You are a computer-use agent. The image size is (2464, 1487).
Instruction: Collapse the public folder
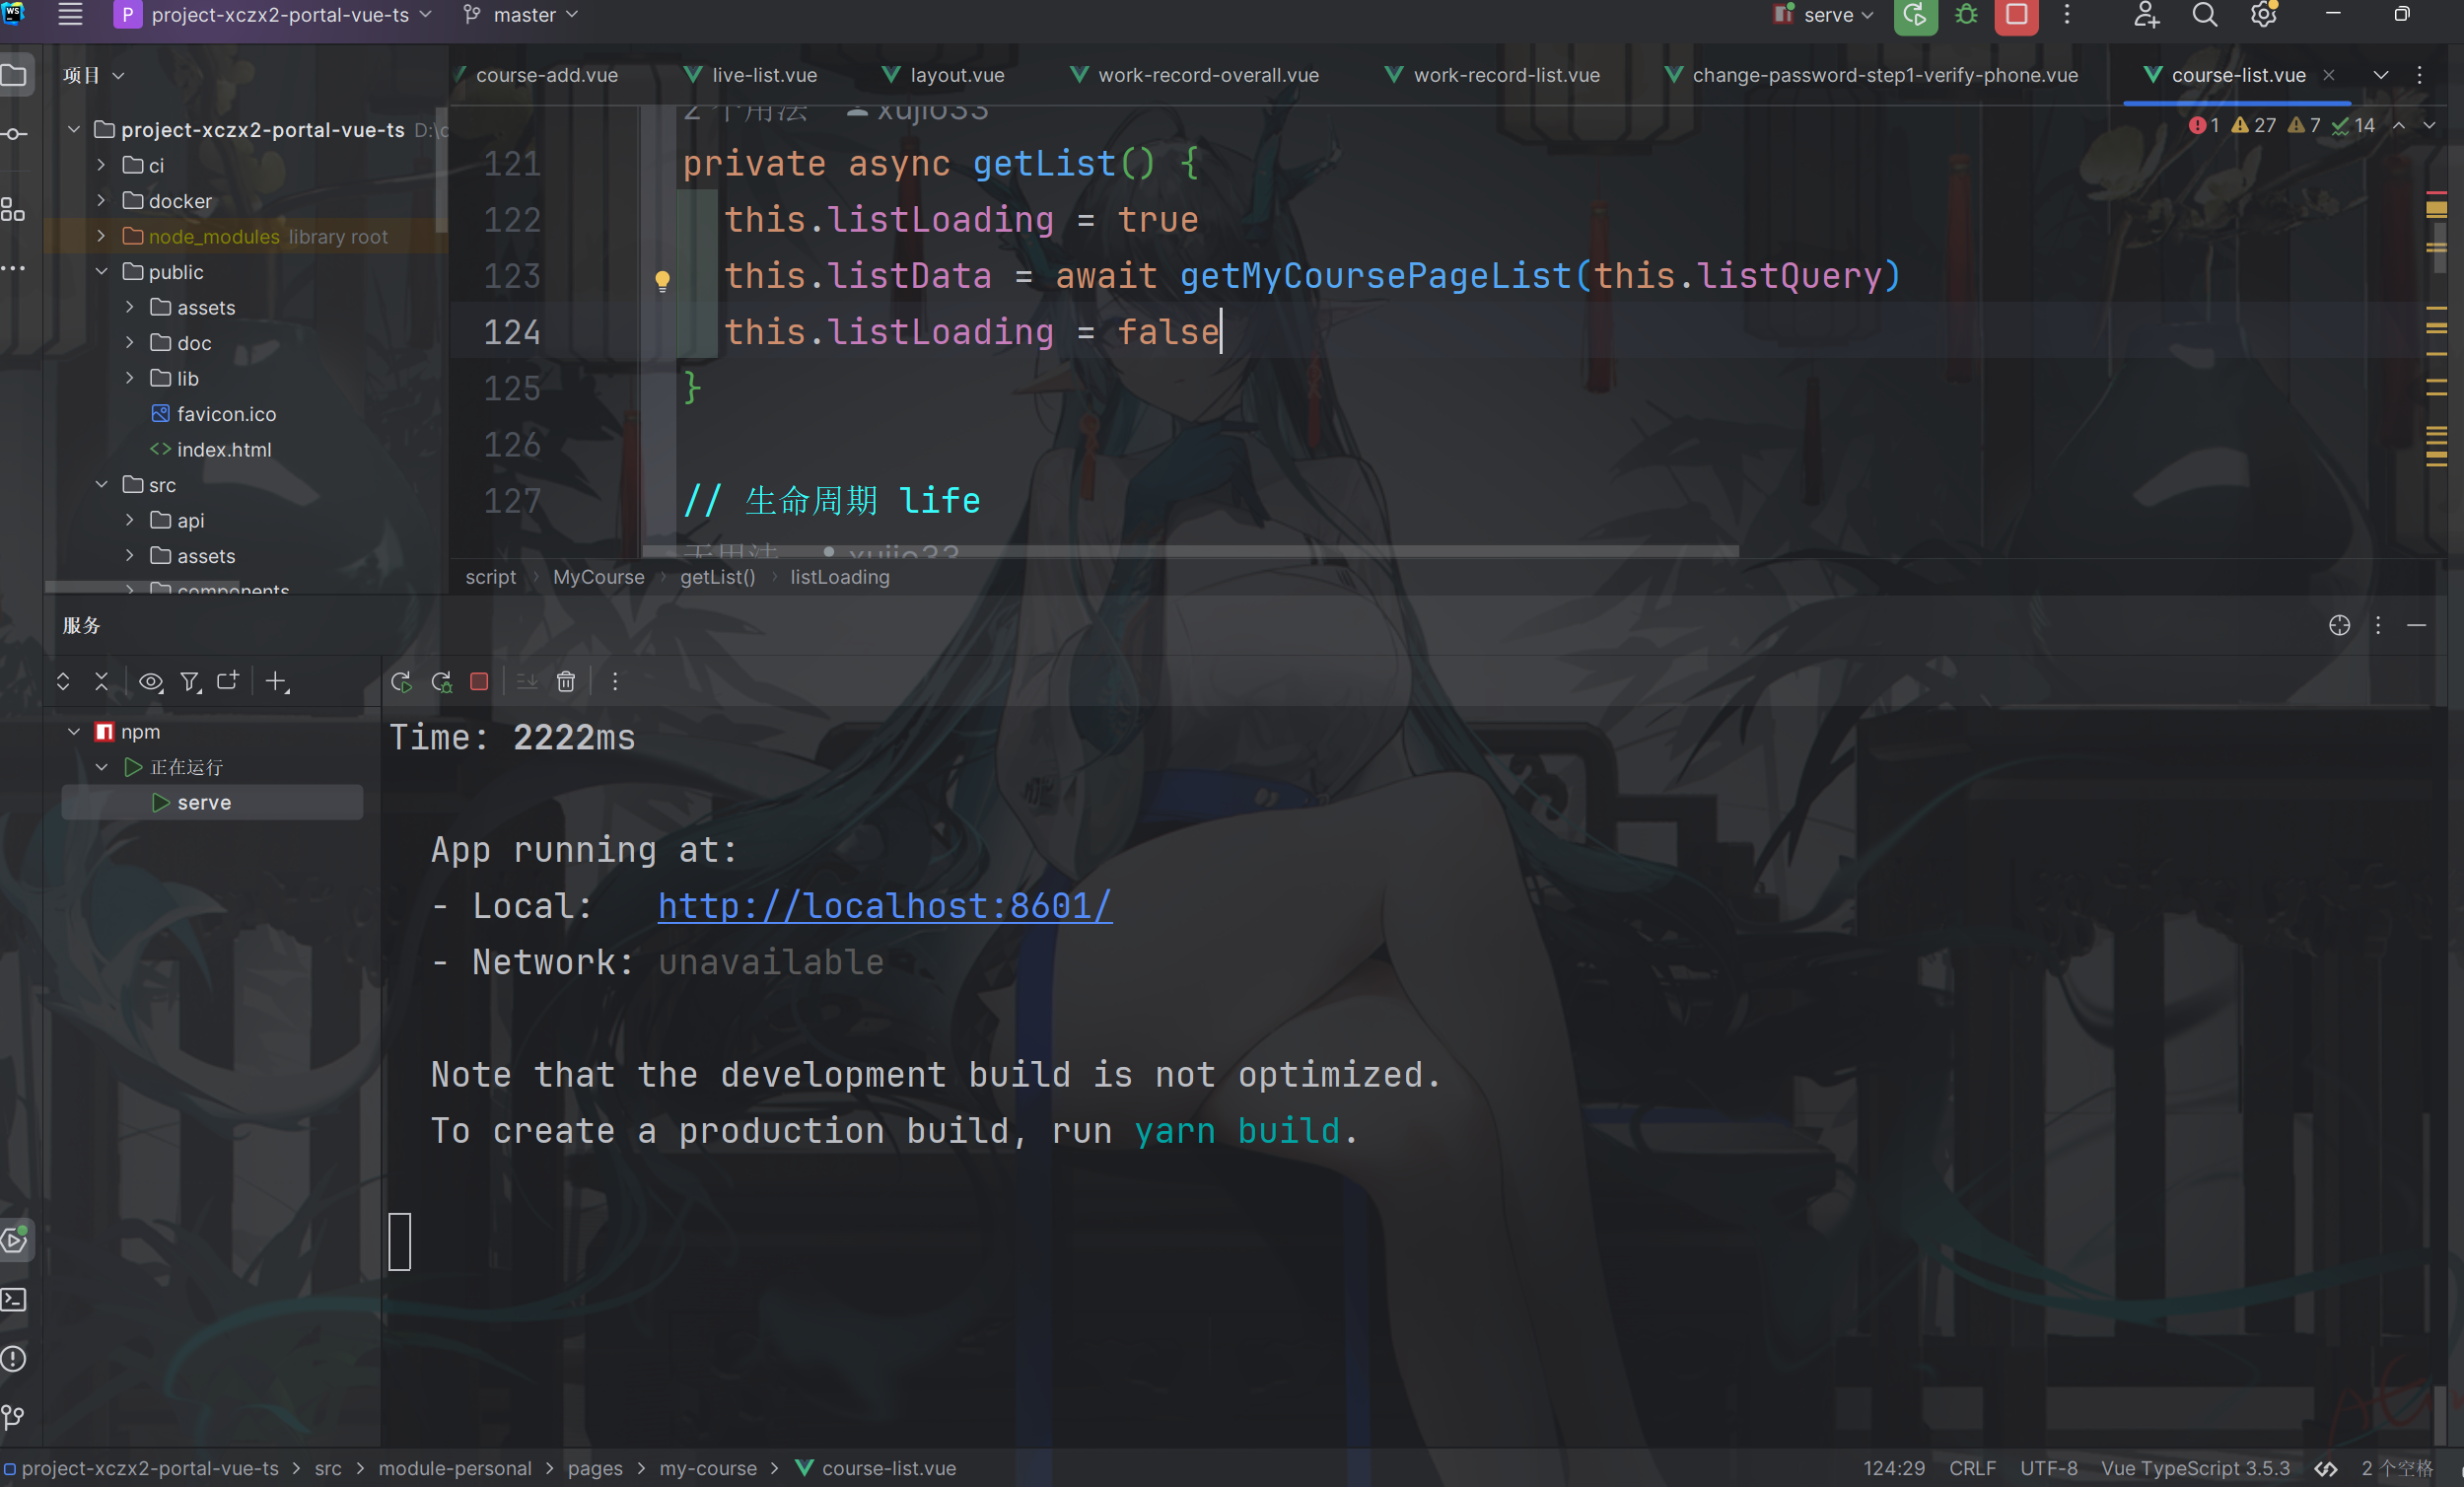(101, 272)
